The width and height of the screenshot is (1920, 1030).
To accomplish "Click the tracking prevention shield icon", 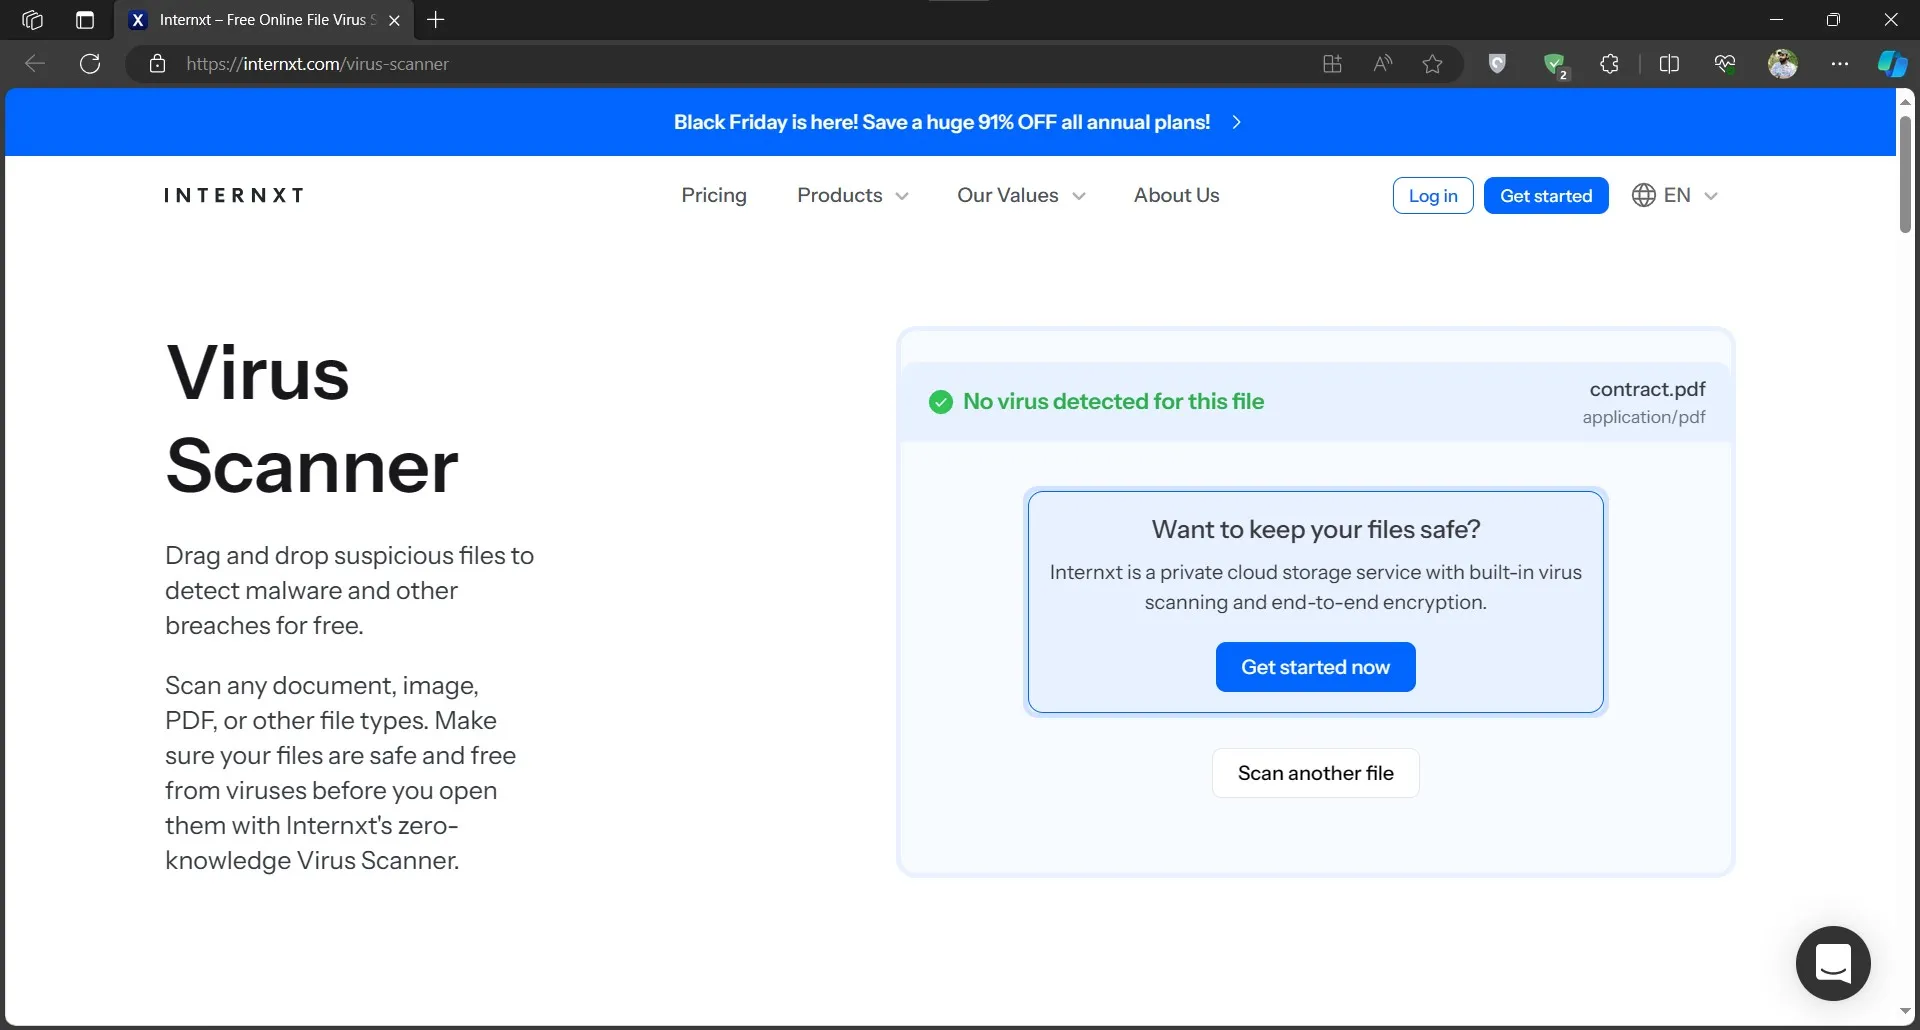I will pos(1497,63).
